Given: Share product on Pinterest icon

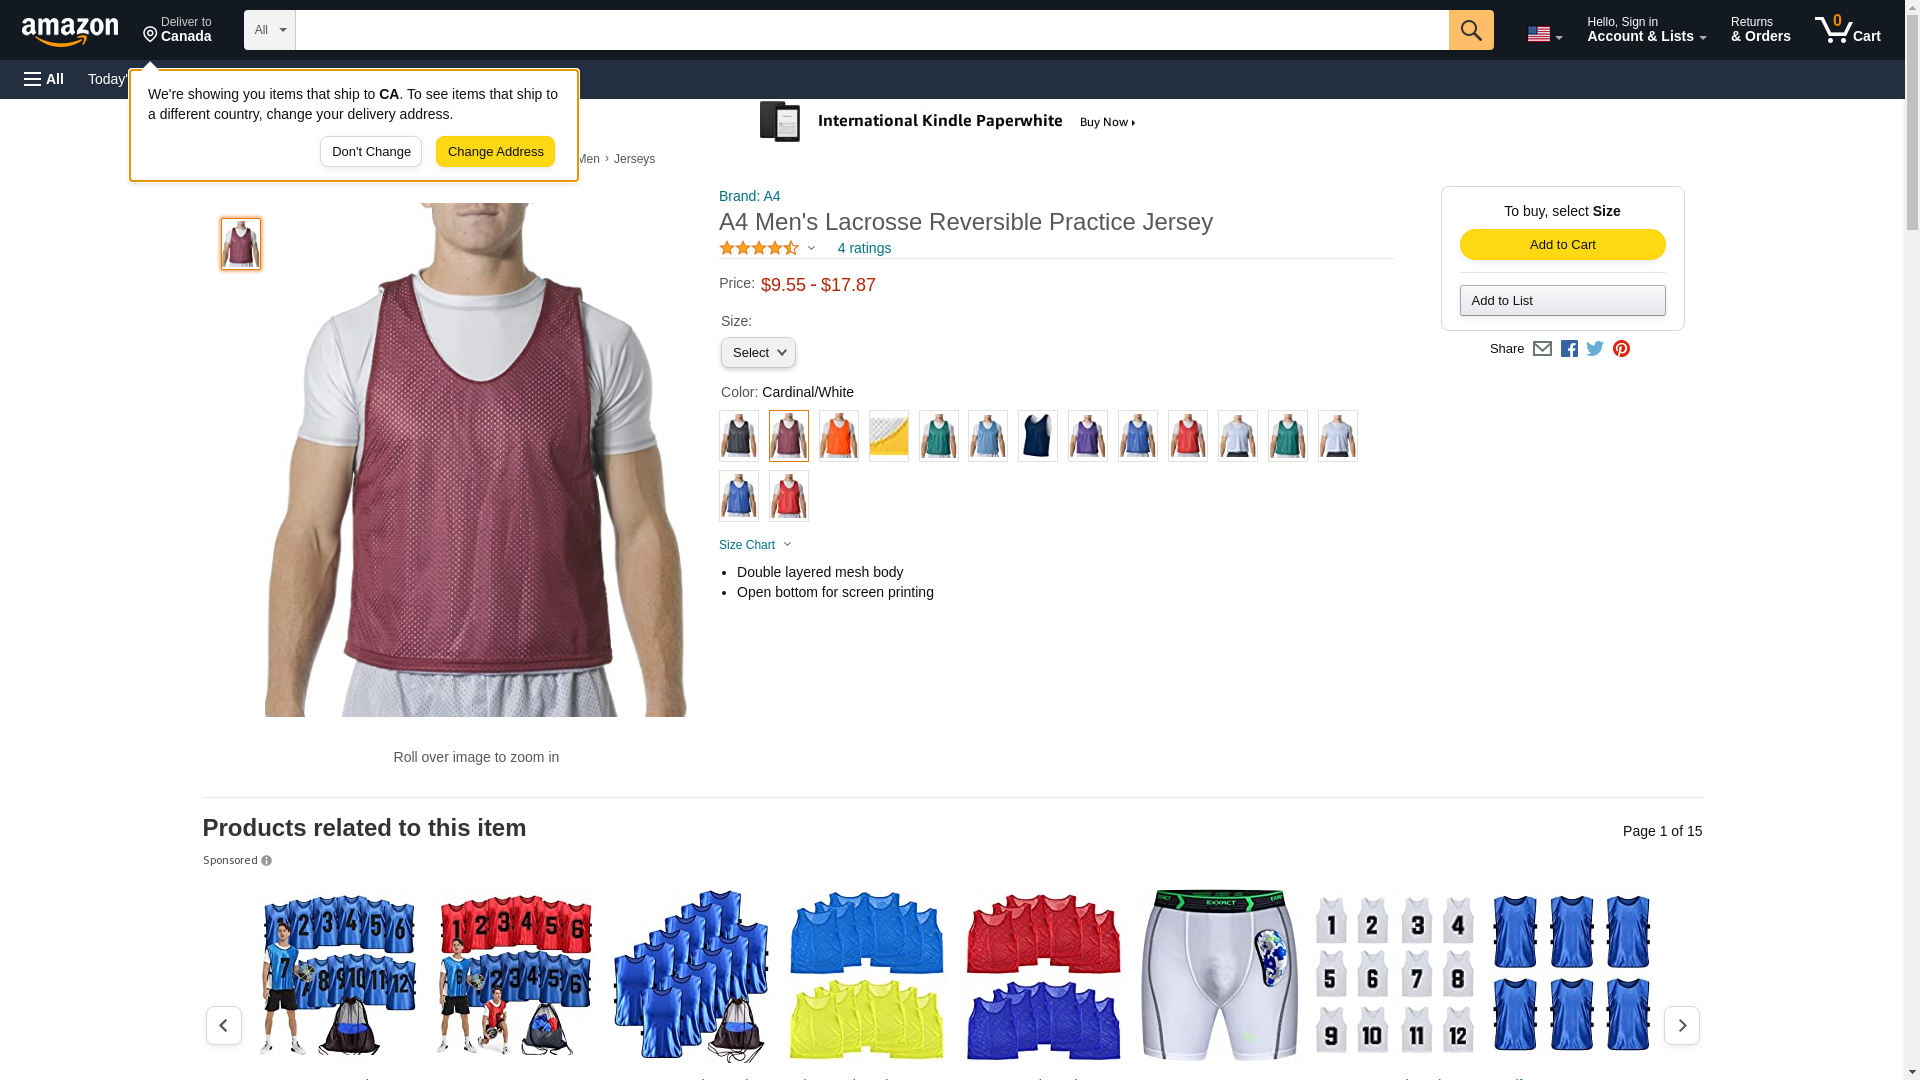Looking at the screenshot, I should pyautogui.click(x=1621, y=349).
